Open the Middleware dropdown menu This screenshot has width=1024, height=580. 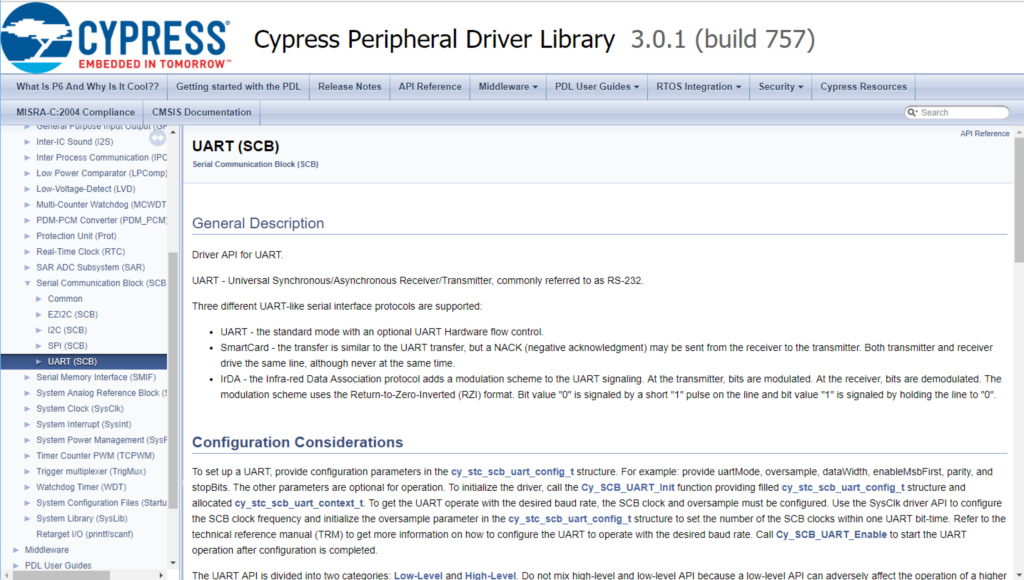508,87
